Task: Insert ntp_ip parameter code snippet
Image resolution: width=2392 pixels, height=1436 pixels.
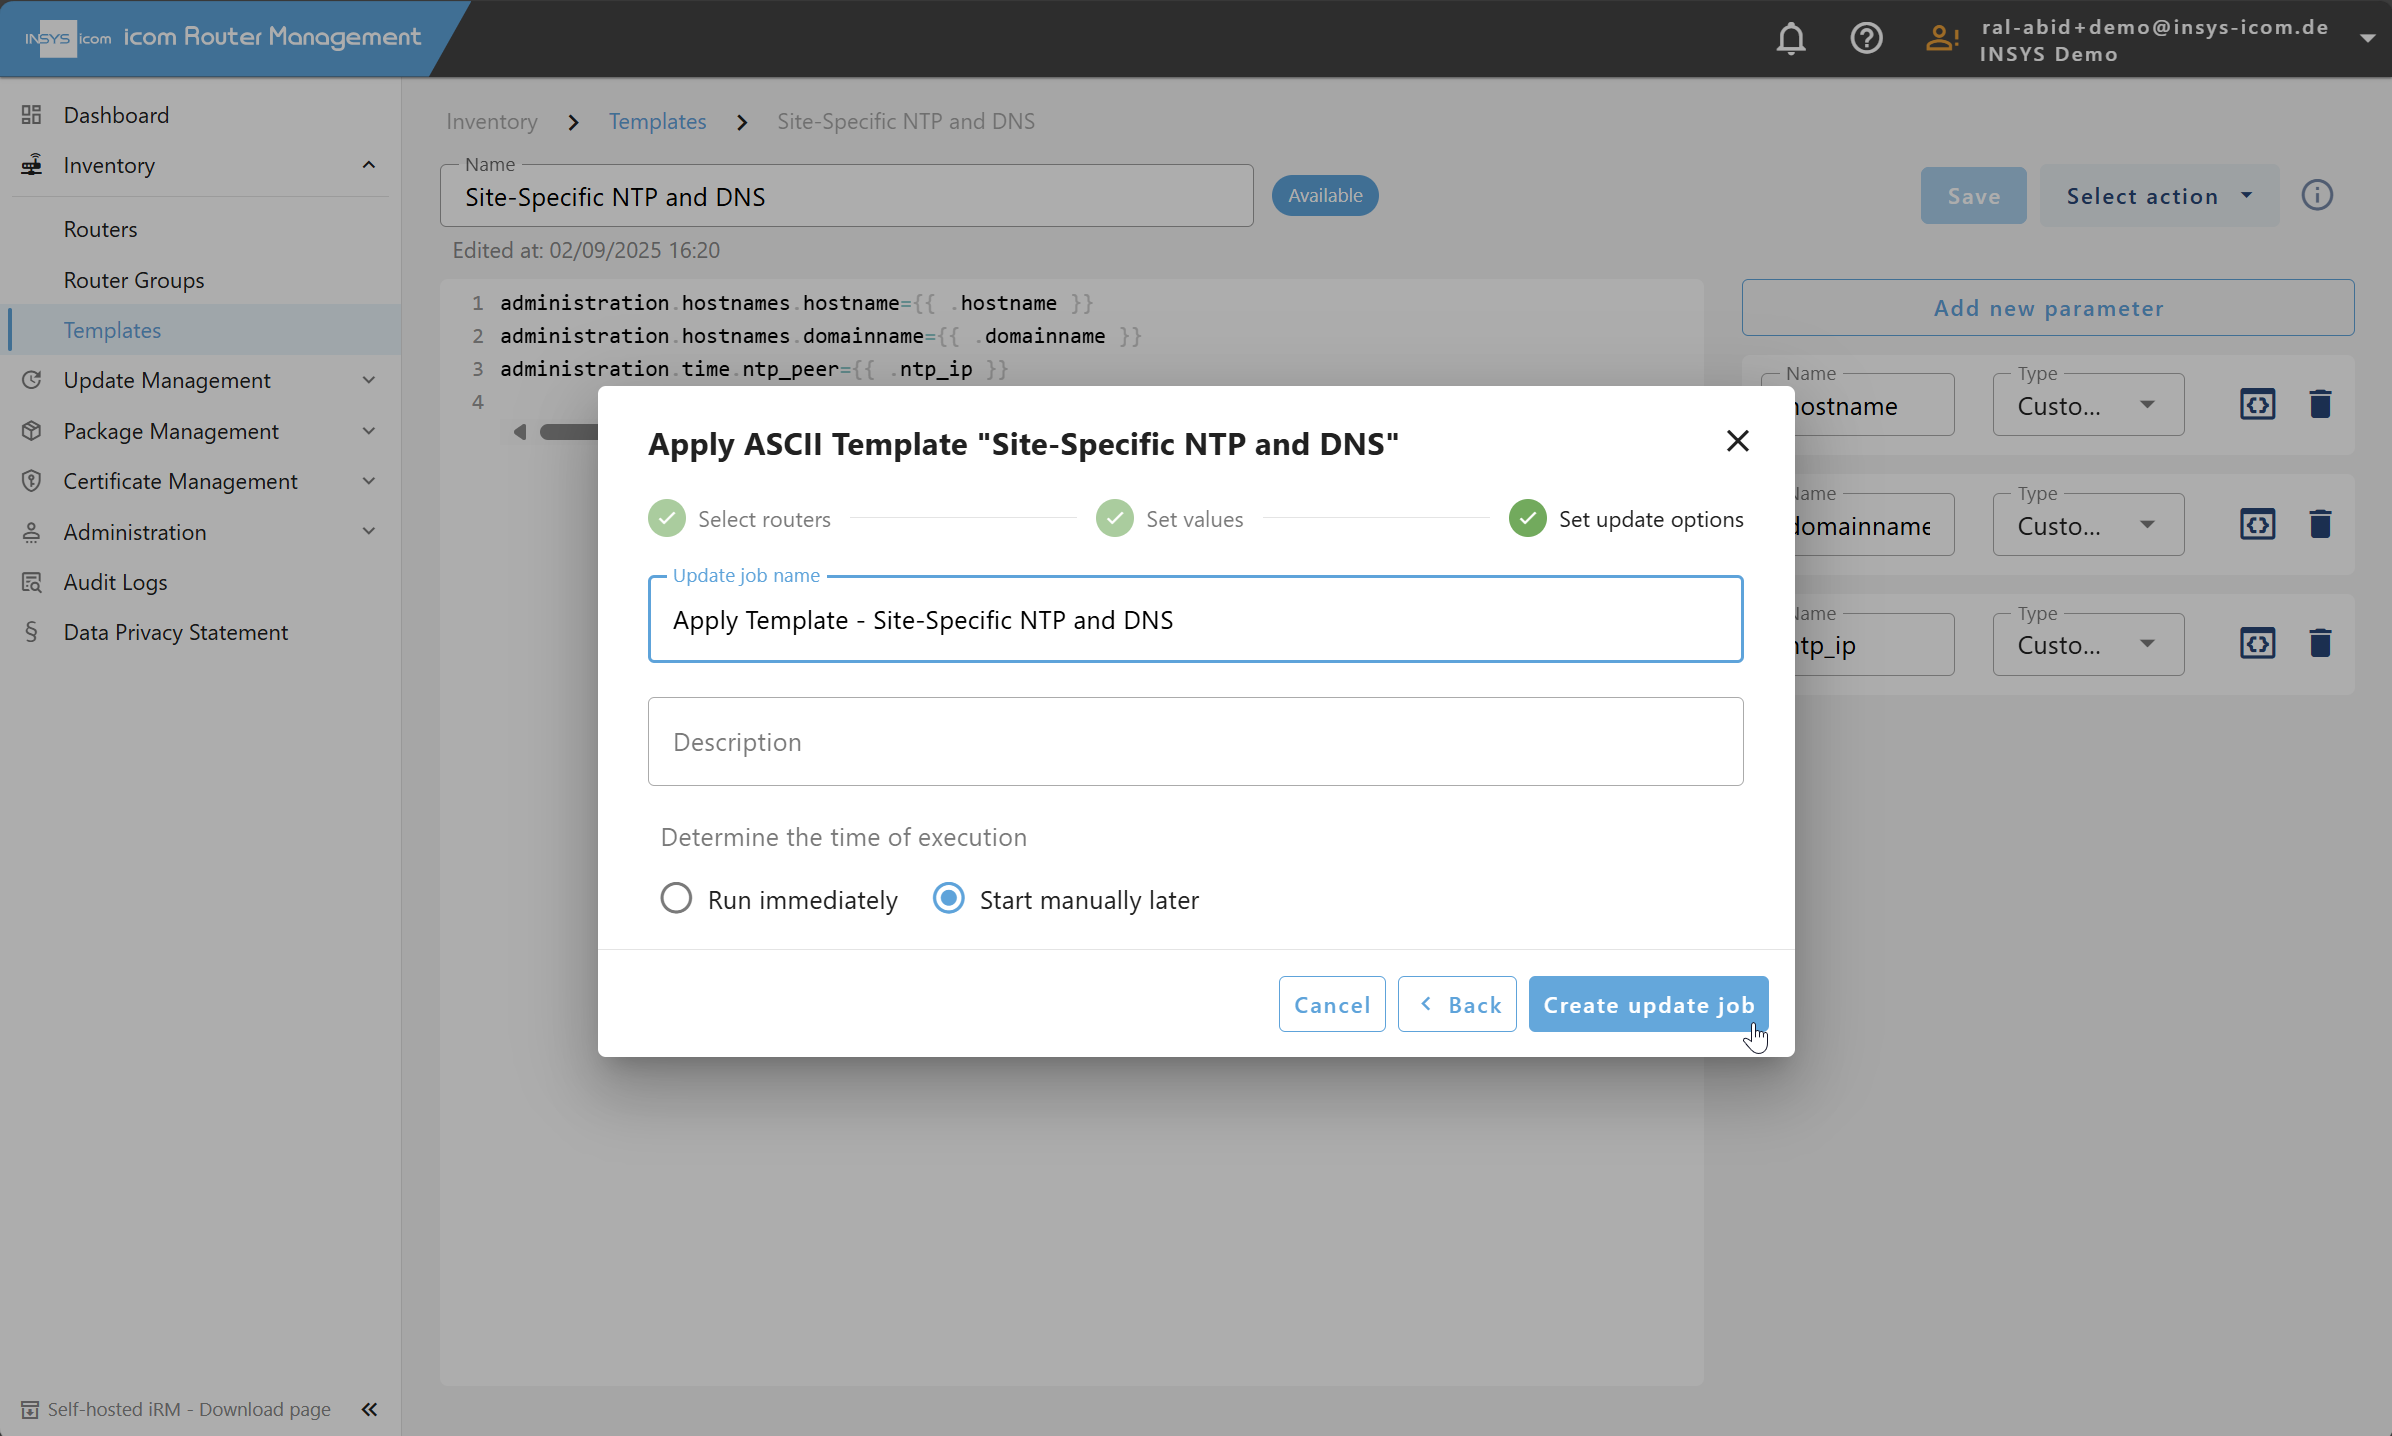Action: pyautogui.click(x=2257, y=643)
